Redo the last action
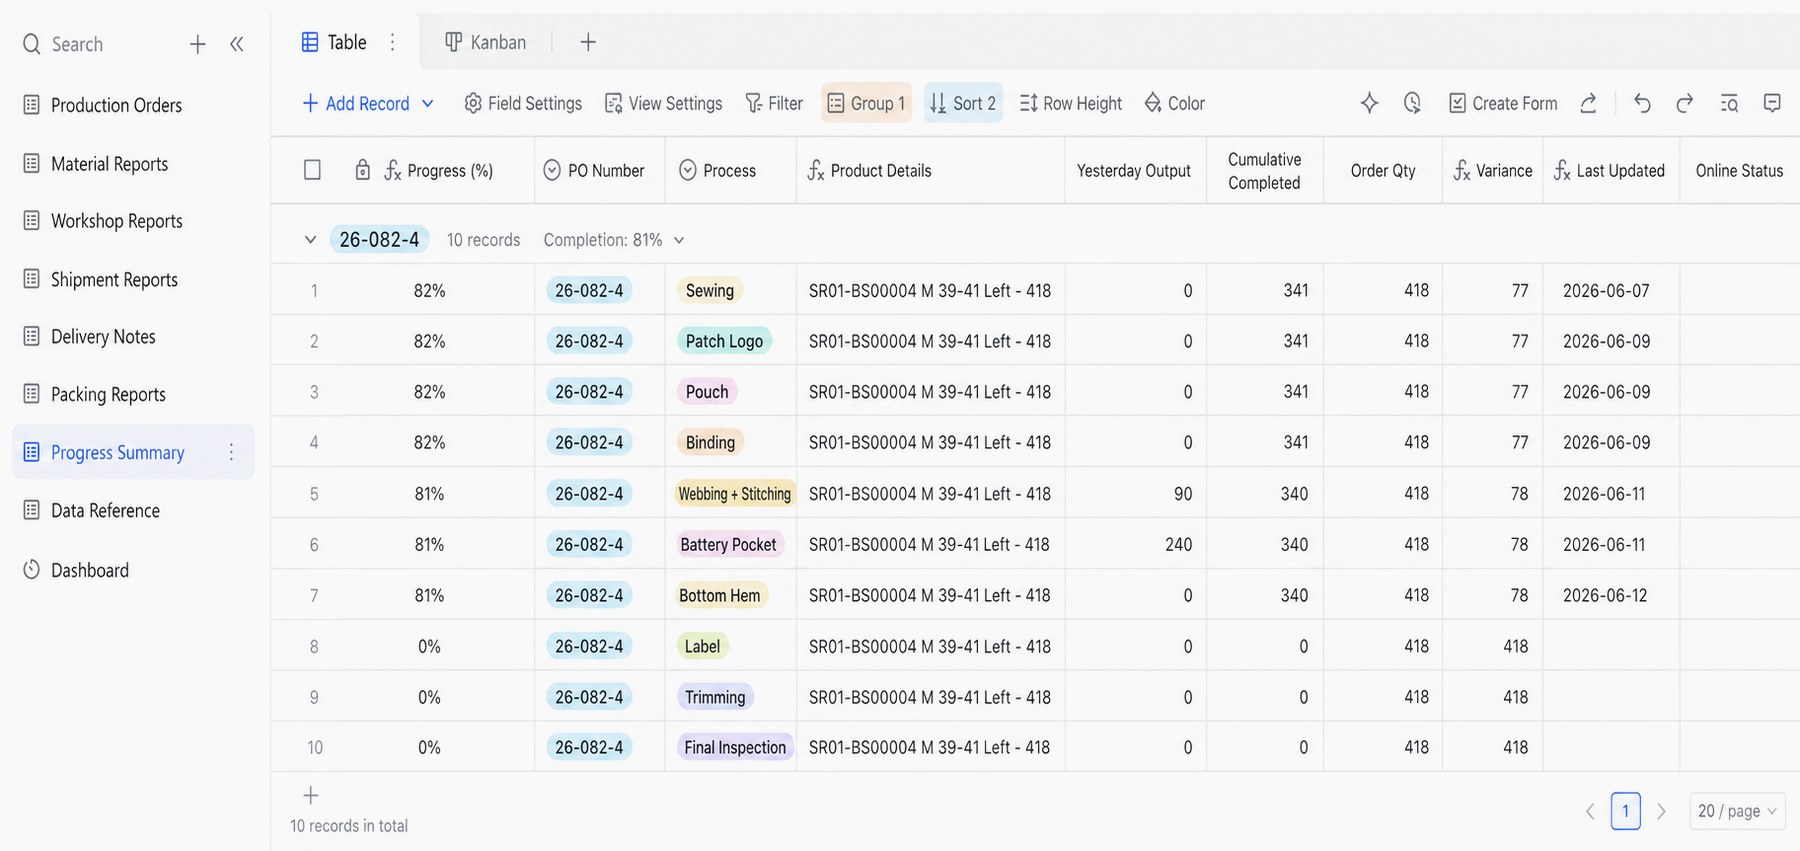The width and height of the screenshot is (1800, 851). tap(1685, 103)
